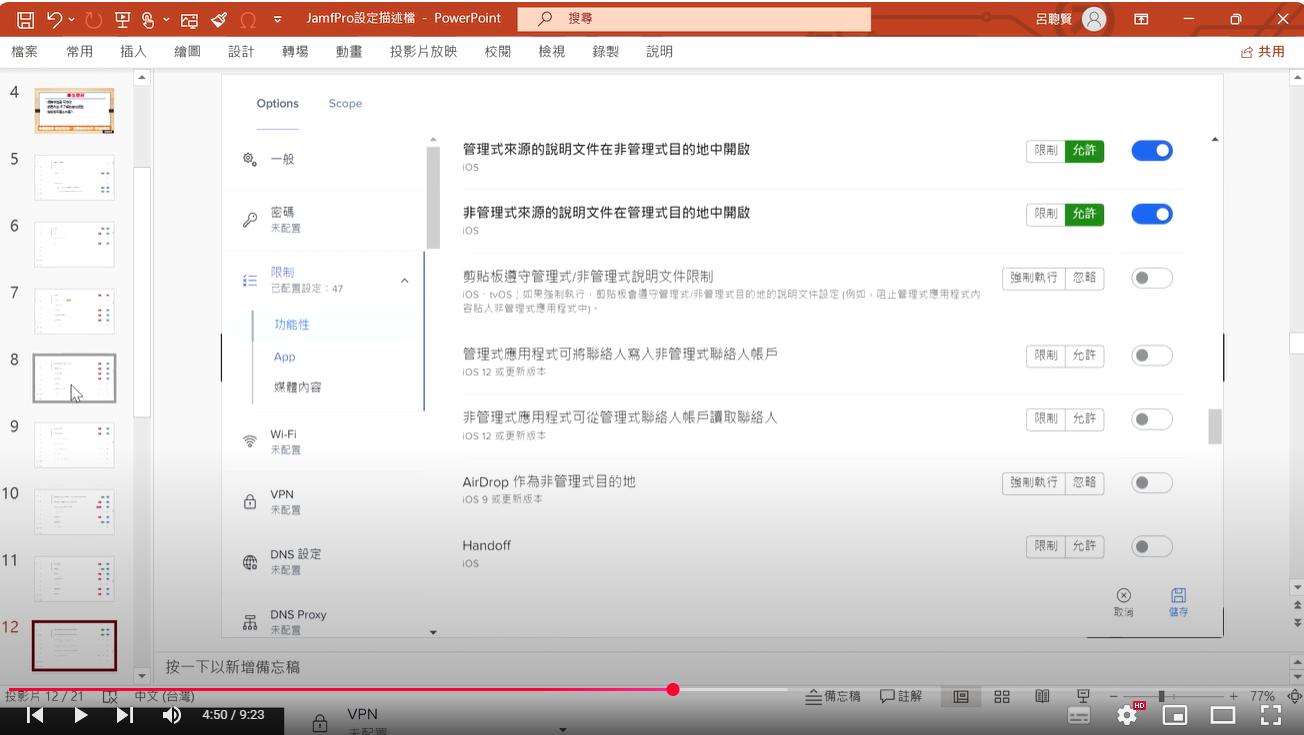Switch to the Scope tab
This screenshot has width=1304, height=735.
345,104
